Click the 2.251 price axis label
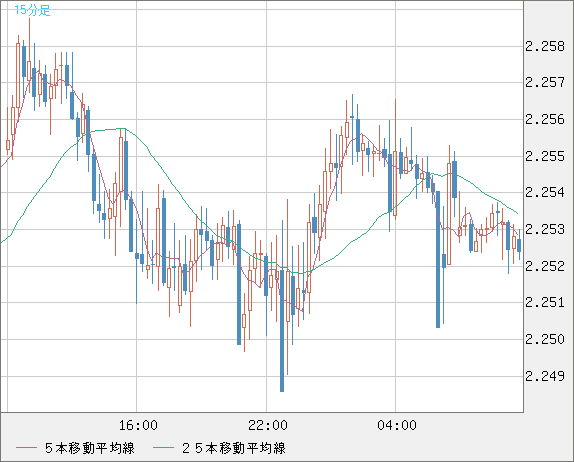Viewport: 574px width, 462px height. click(545, 302)
